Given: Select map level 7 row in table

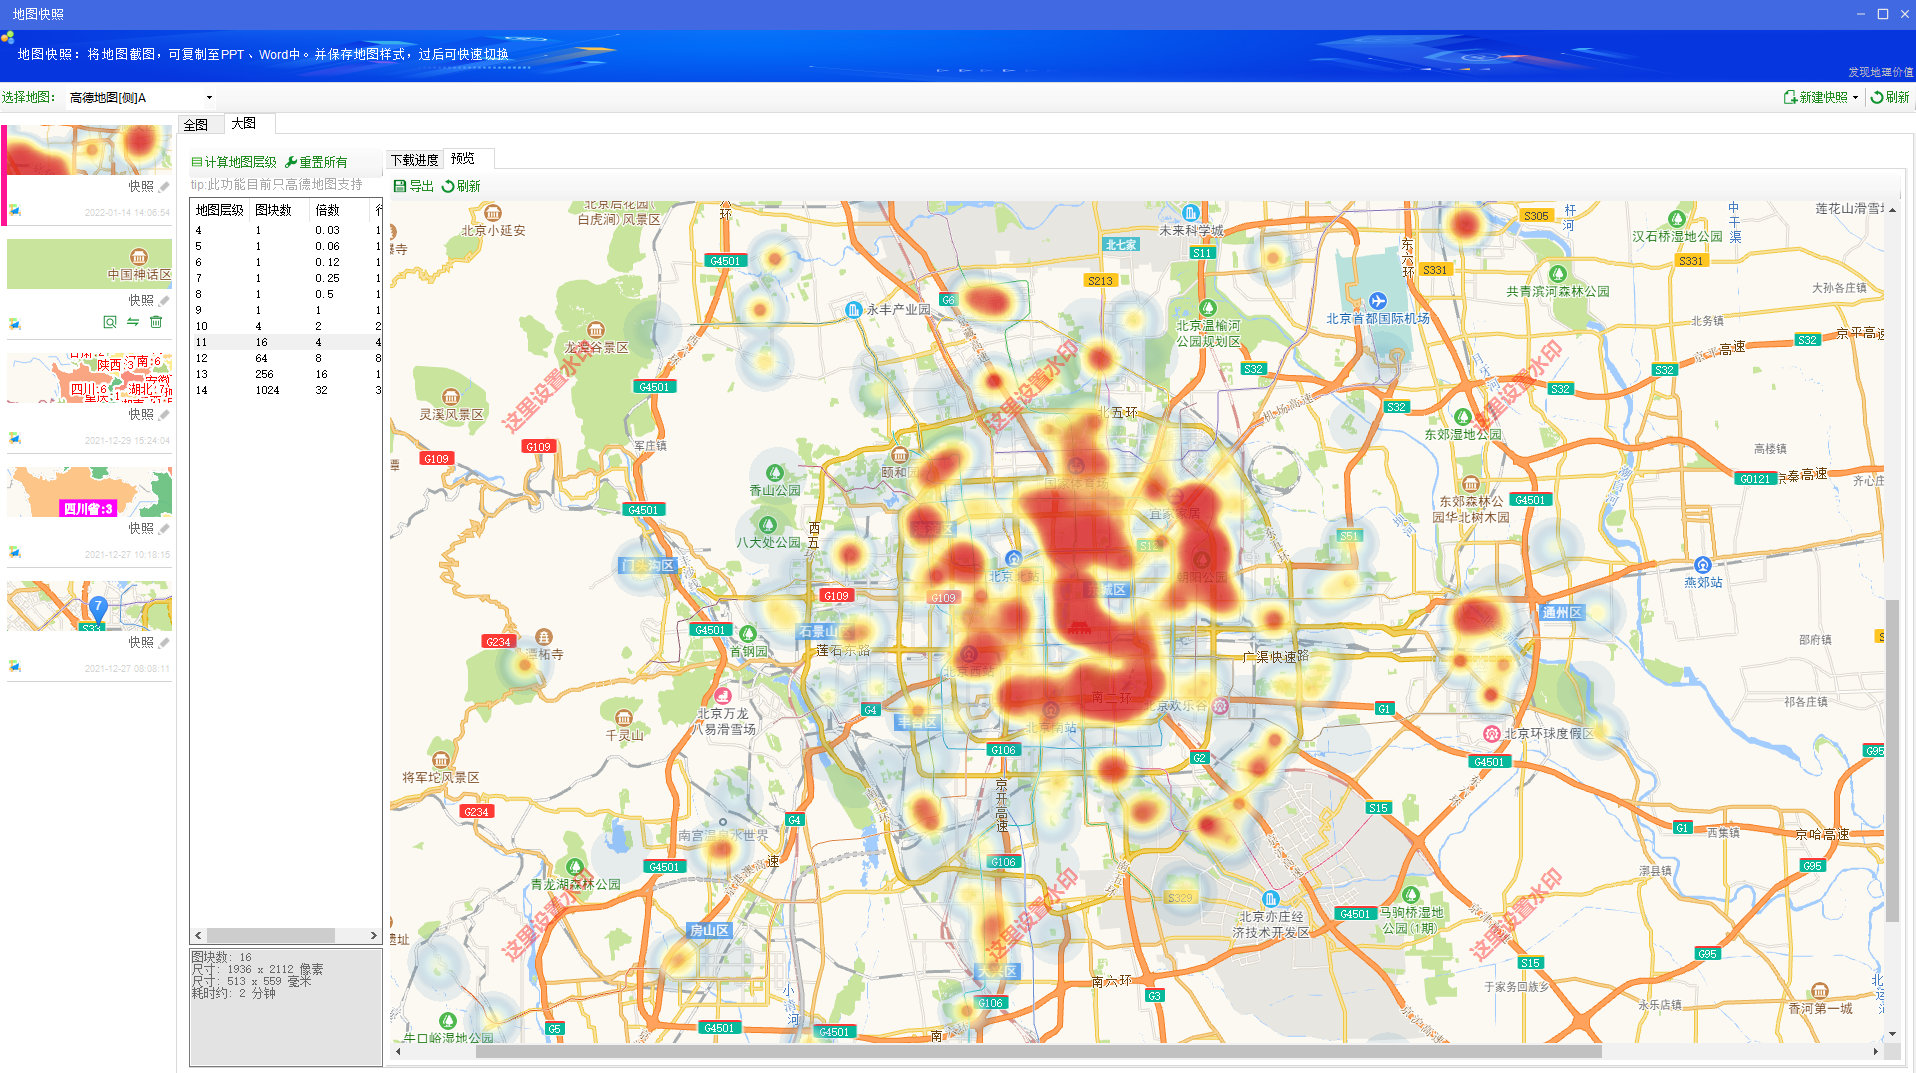Looking at the screenshot, I should coord(286,278).
